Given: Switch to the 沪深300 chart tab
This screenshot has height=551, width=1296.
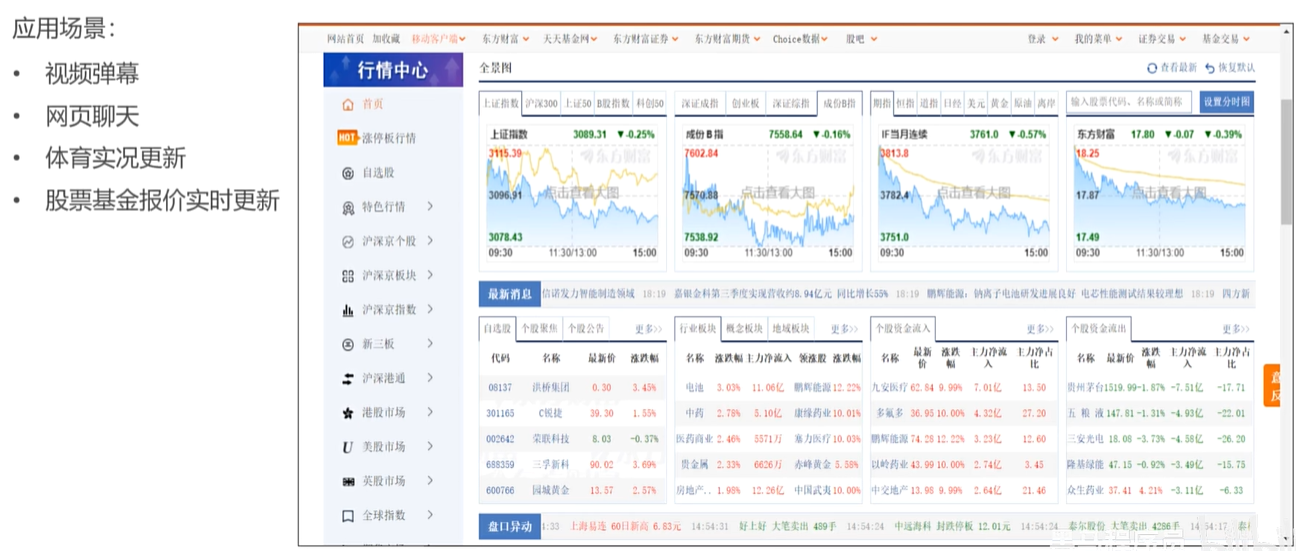Looking at the screenshot, I should 541,103.
